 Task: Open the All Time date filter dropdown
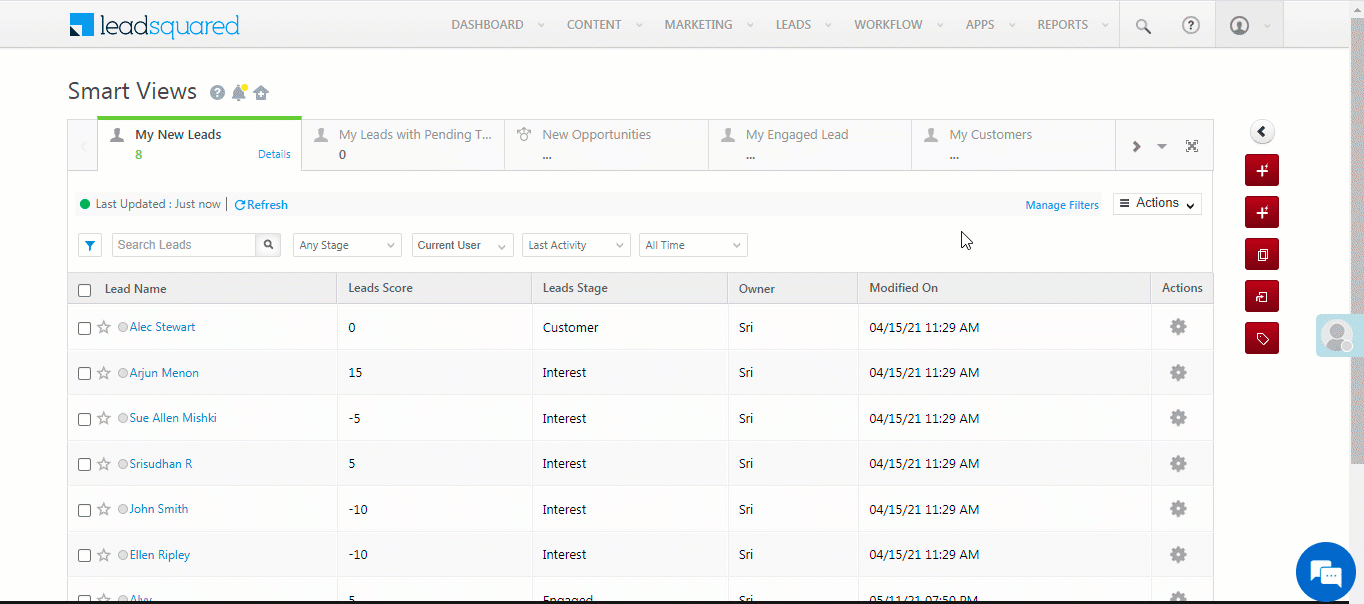pyautogui.click(x=692, y=244)
